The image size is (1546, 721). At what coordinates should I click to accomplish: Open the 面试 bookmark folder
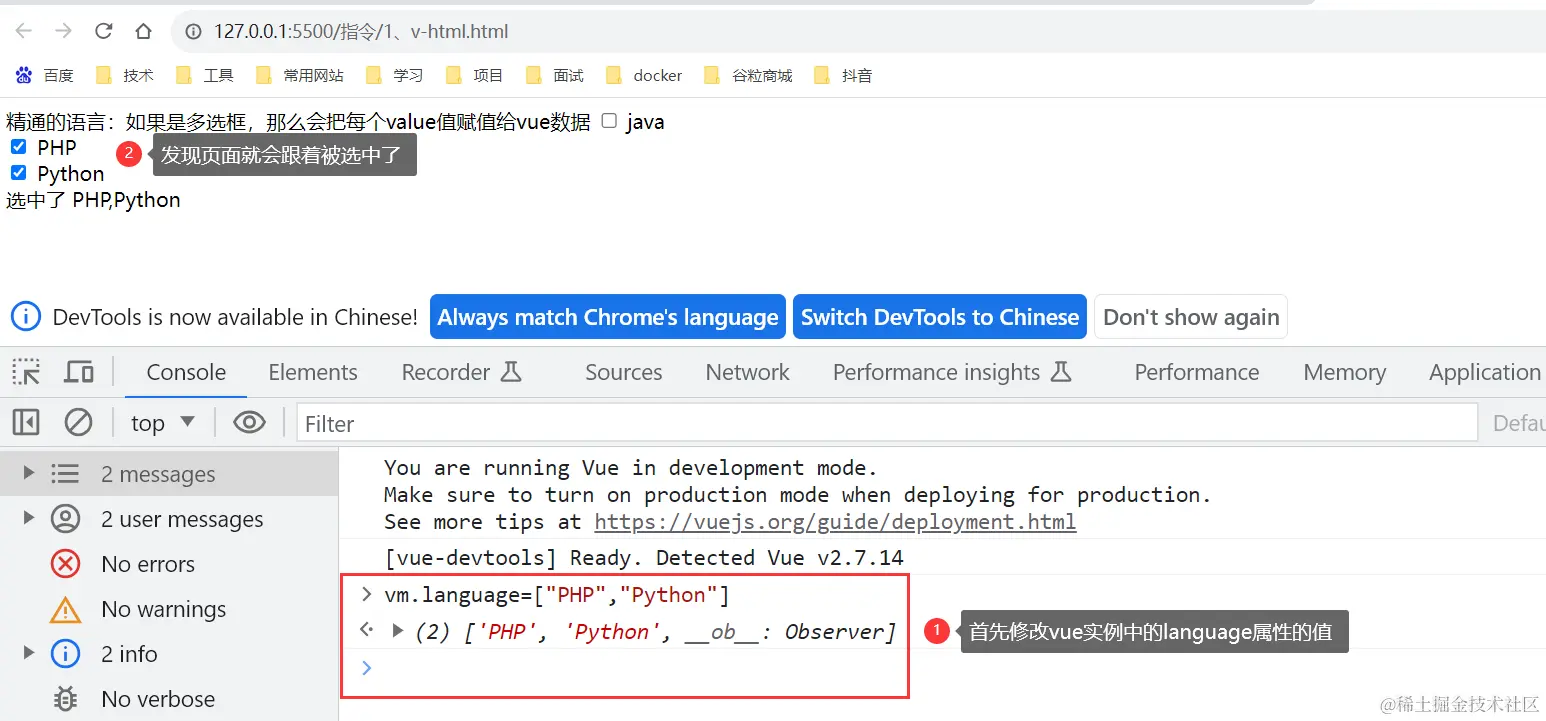[x=555, y=75]
